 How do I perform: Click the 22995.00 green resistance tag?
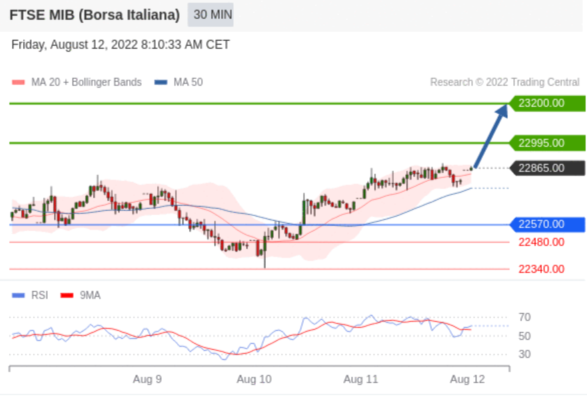pos(547,143)
